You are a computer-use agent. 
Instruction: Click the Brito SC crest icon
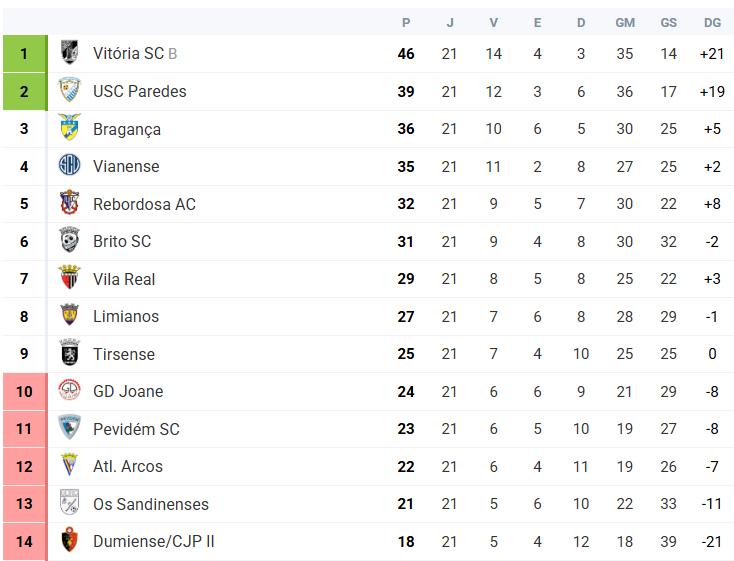click(x=69, y=241)
